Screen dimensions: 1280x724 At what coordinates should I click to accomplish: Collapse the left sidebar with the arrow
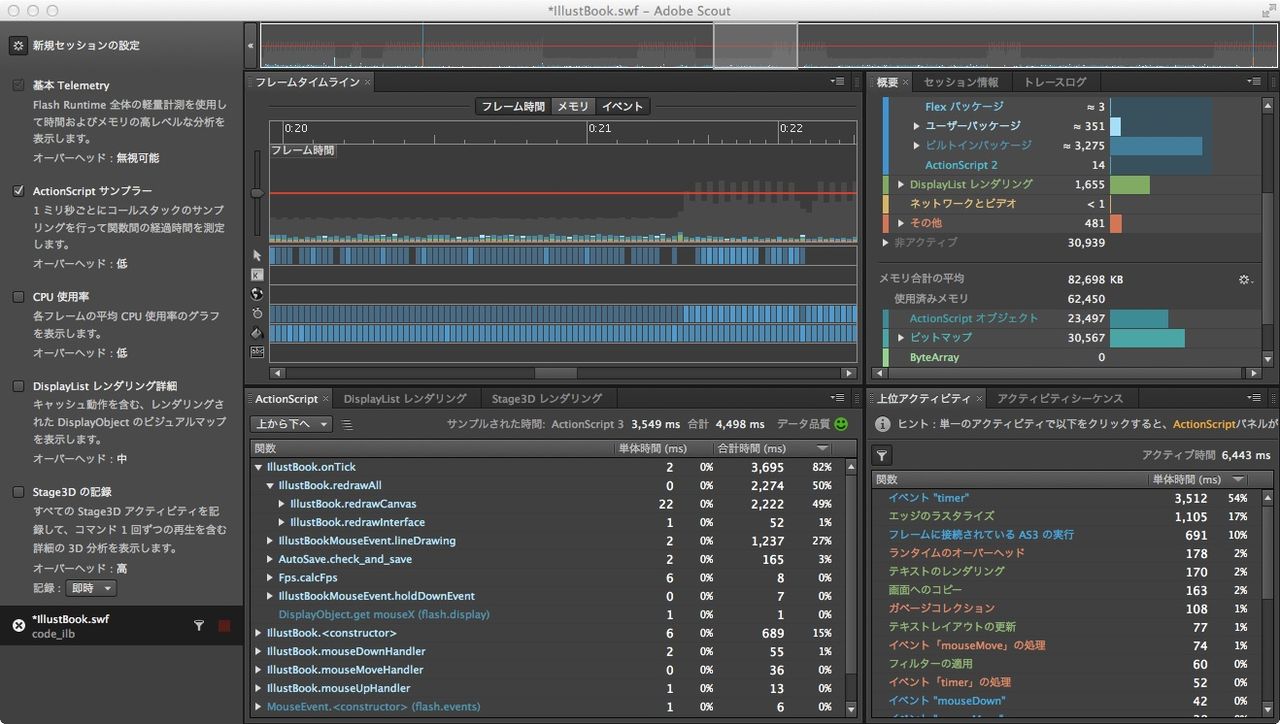point(251,46)
